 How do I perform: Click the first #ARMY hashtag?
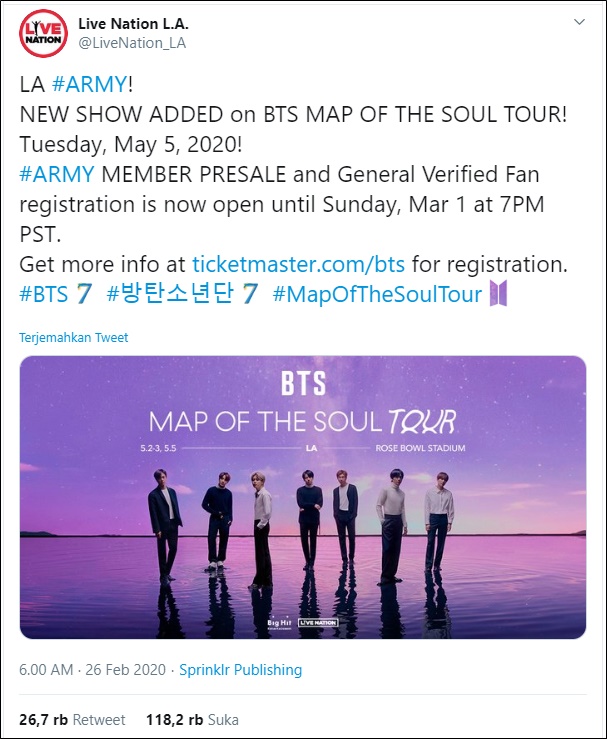point(90,84)
